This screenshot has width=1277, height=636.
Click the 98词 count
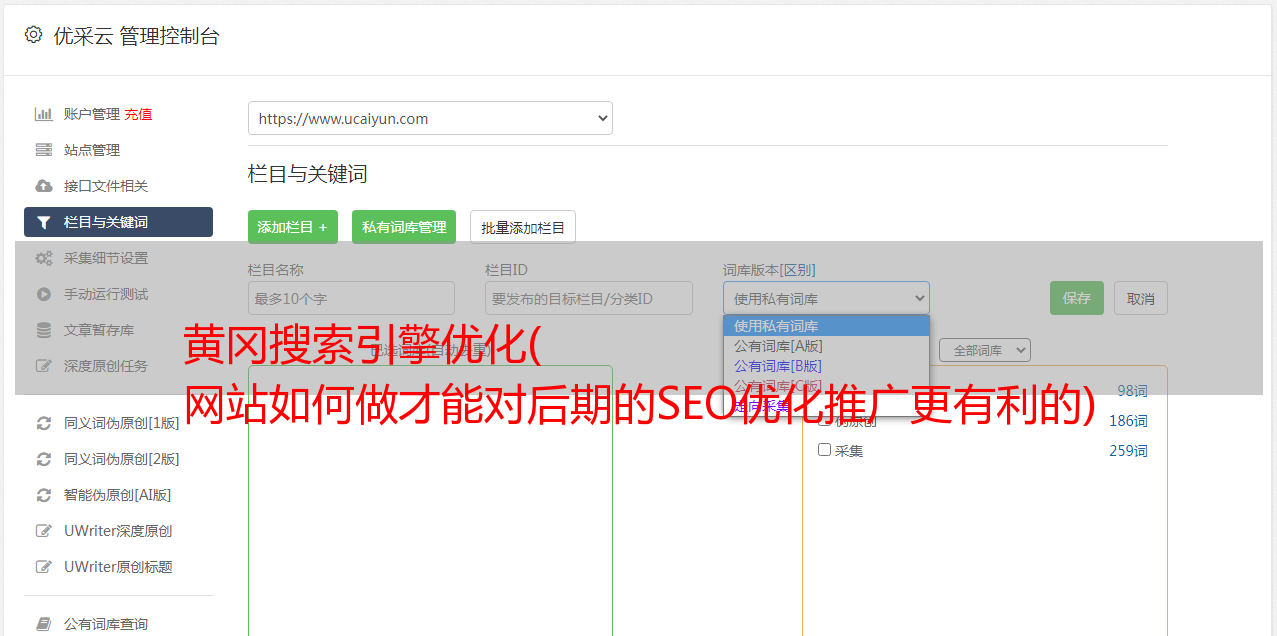pyautogui.click(x=1132, y=391)
